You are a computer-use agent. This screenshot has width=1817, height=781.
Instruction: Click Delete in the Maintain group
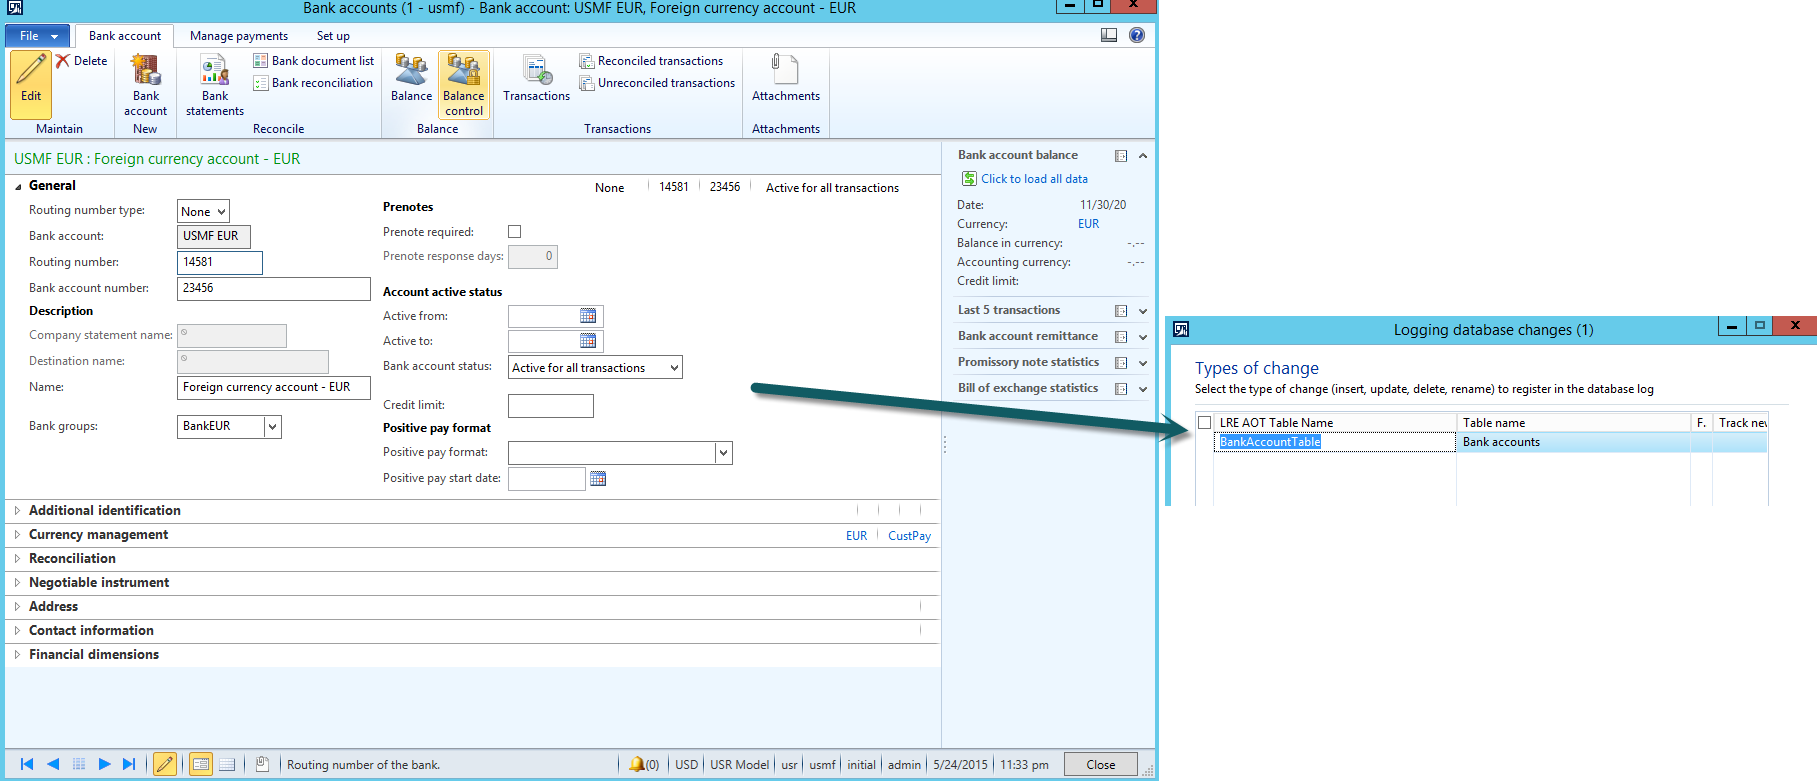[x=82, y=61]
